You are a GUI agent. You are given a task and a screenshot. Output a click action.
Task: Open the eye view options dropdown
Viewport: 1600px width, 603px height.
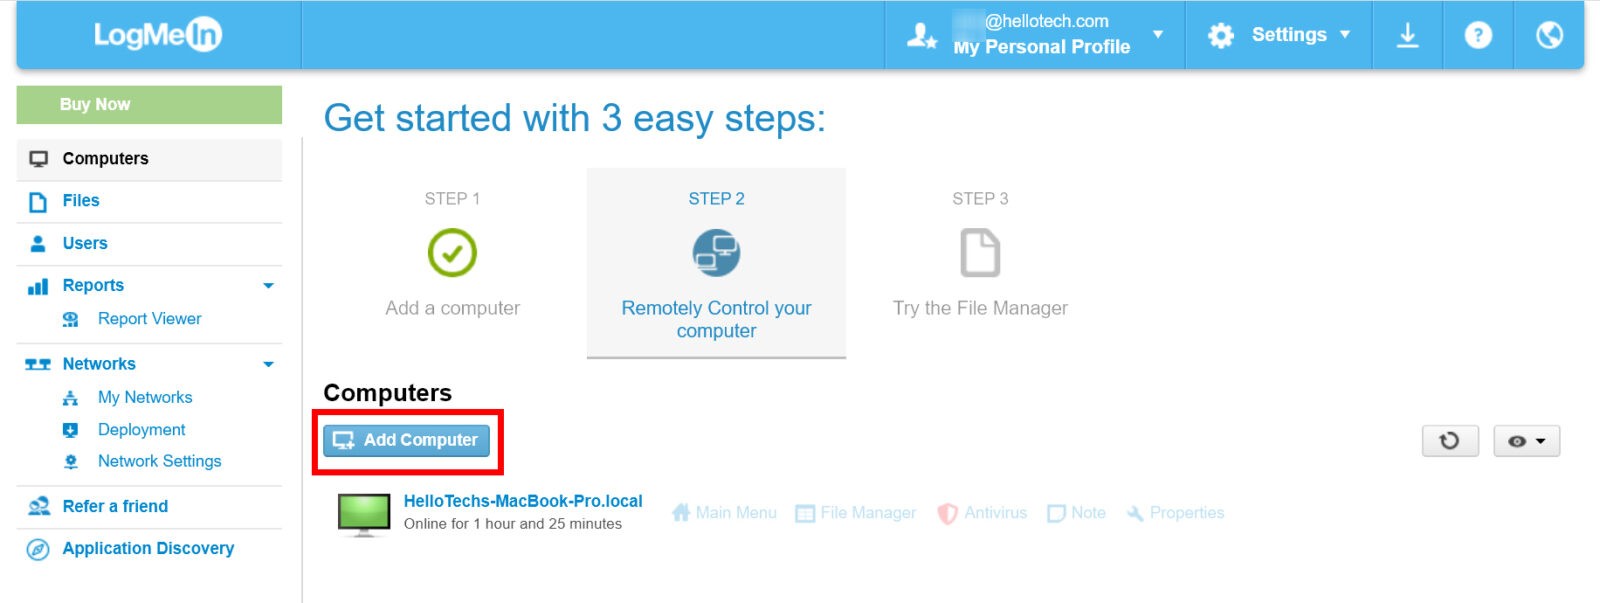(x=1526, y=441)
